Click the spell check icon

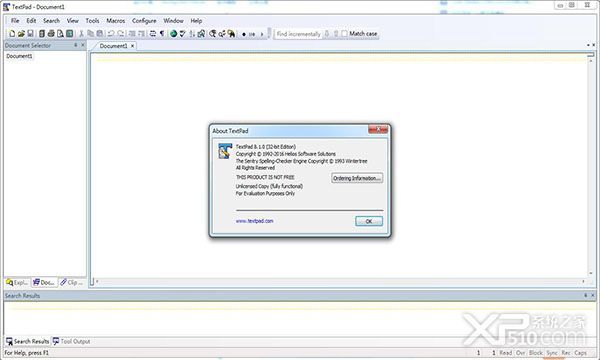pos(183,34)
